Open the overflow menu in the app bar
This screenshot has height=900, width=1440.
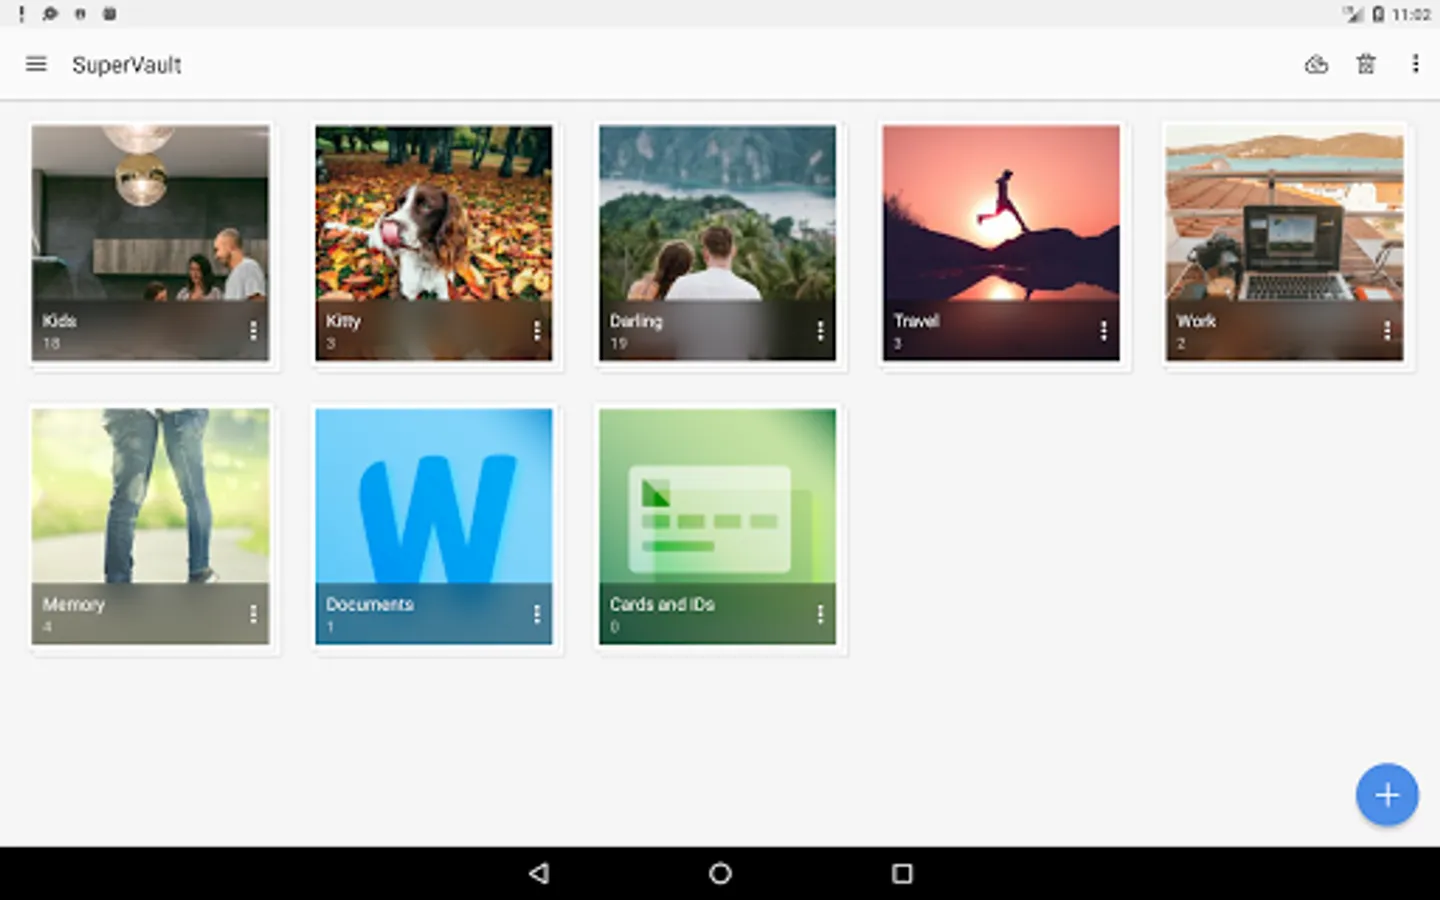click(x=1415, y=64)
